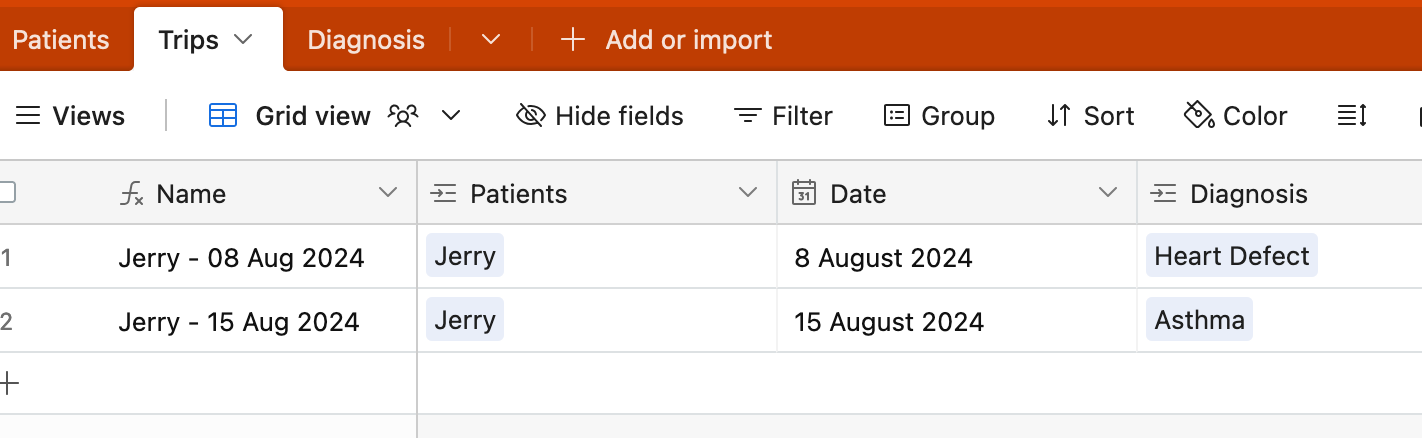Expand the Patients column dropdown arrow
1422x438 pixels.
click(x=748, y=193)
